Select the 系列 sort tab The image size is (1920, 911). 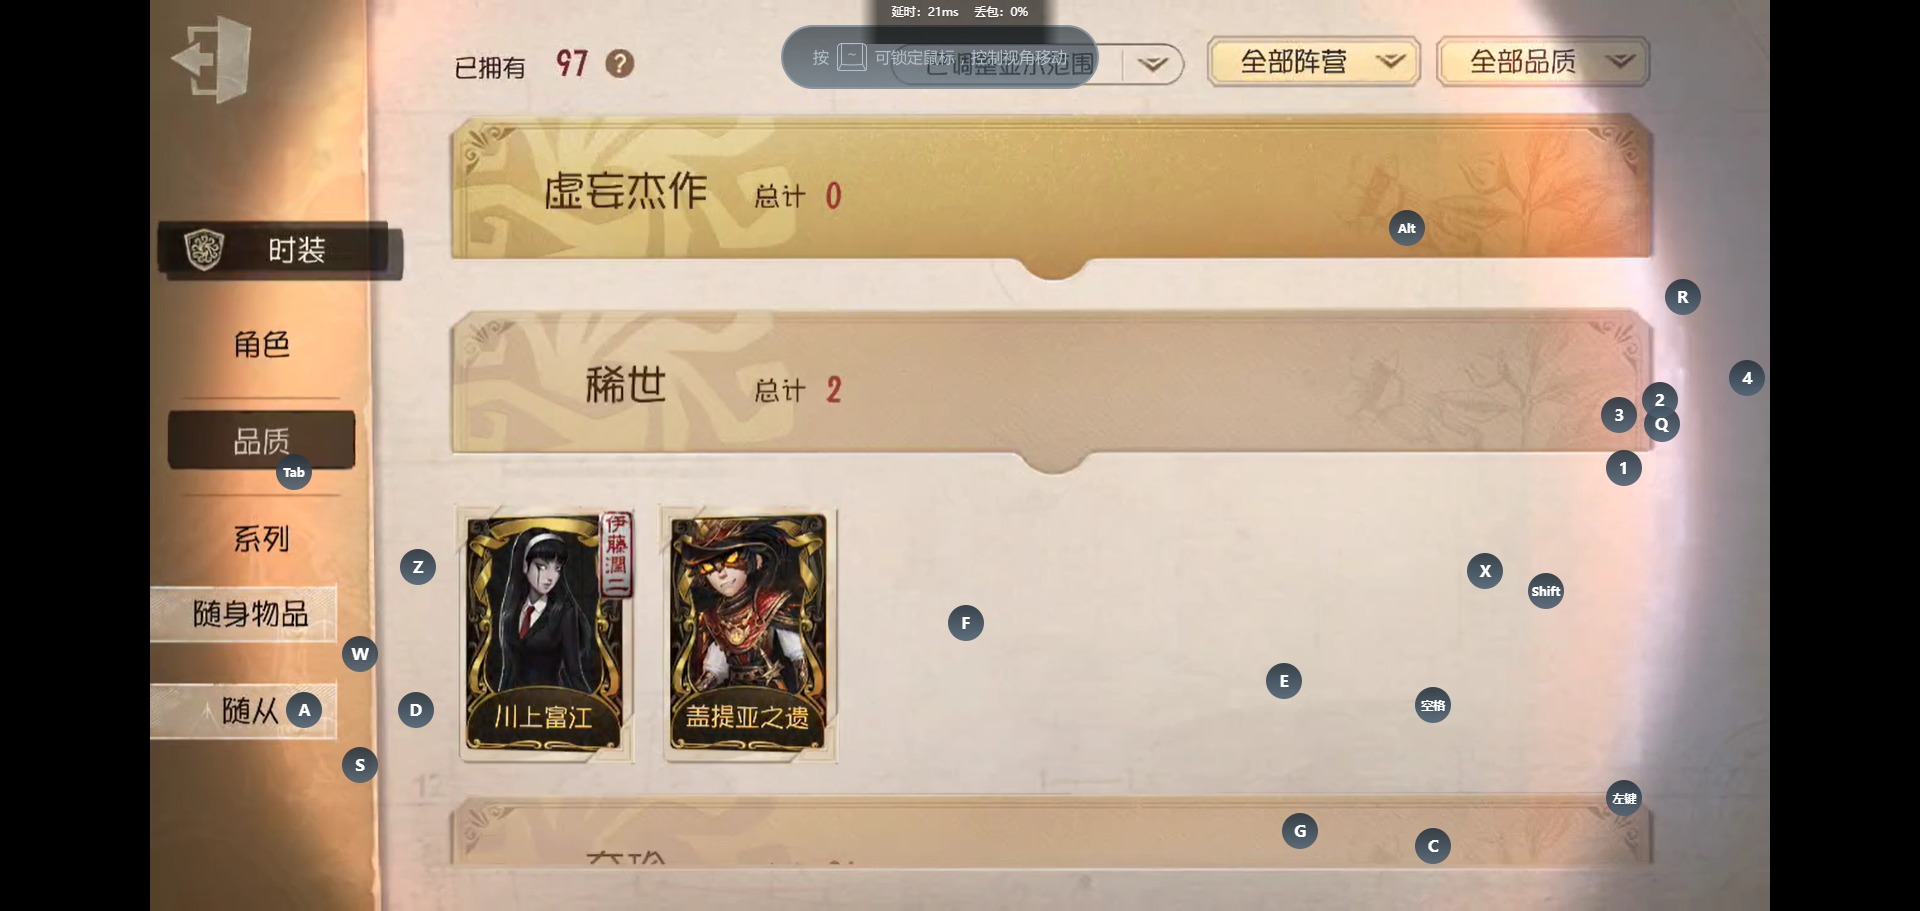[262, 539]
